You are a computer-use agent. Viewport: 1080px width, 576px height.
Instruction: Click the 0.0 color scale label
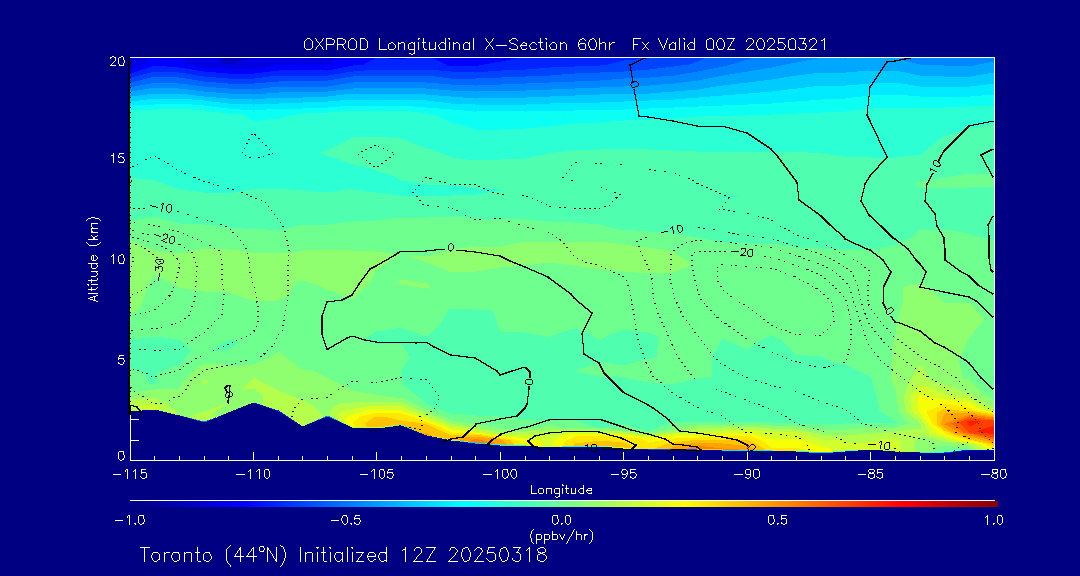(x=563, y=520)
